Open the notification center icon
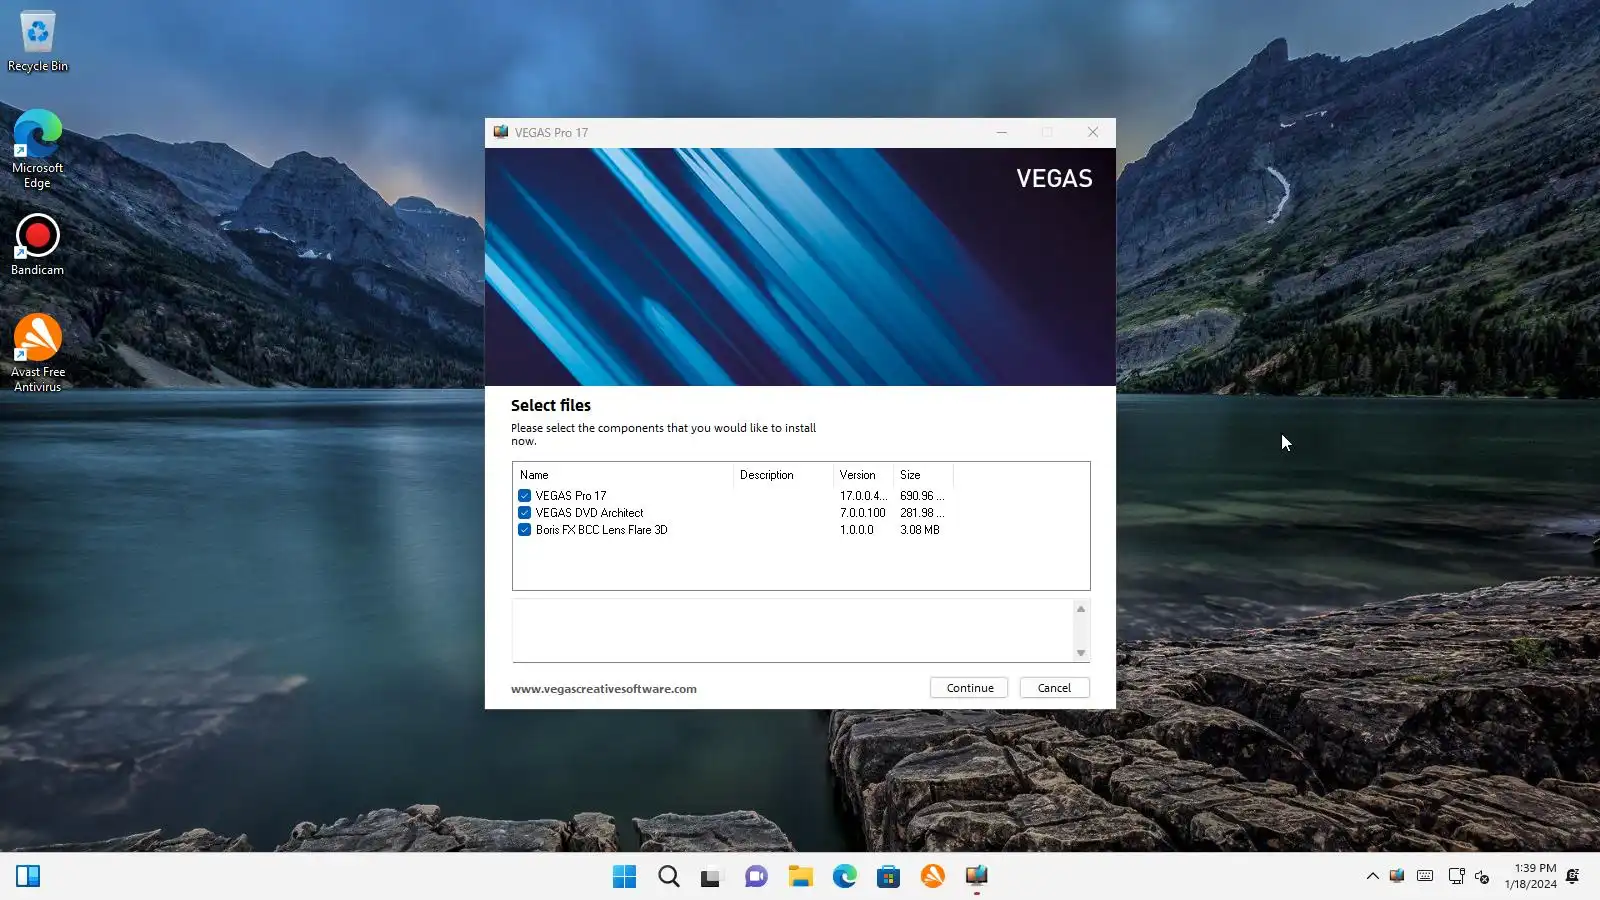 (1573, 877)
